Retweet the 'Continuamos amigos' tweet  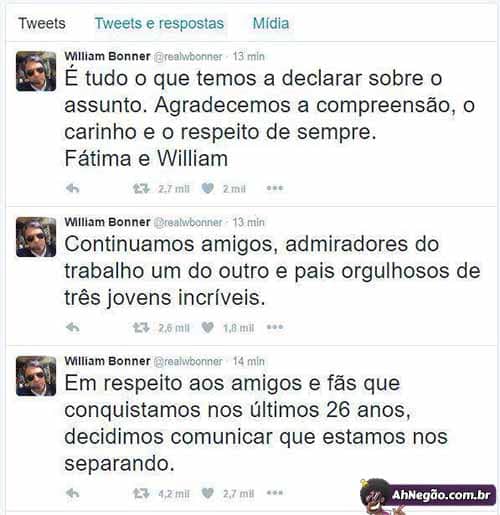141,328
